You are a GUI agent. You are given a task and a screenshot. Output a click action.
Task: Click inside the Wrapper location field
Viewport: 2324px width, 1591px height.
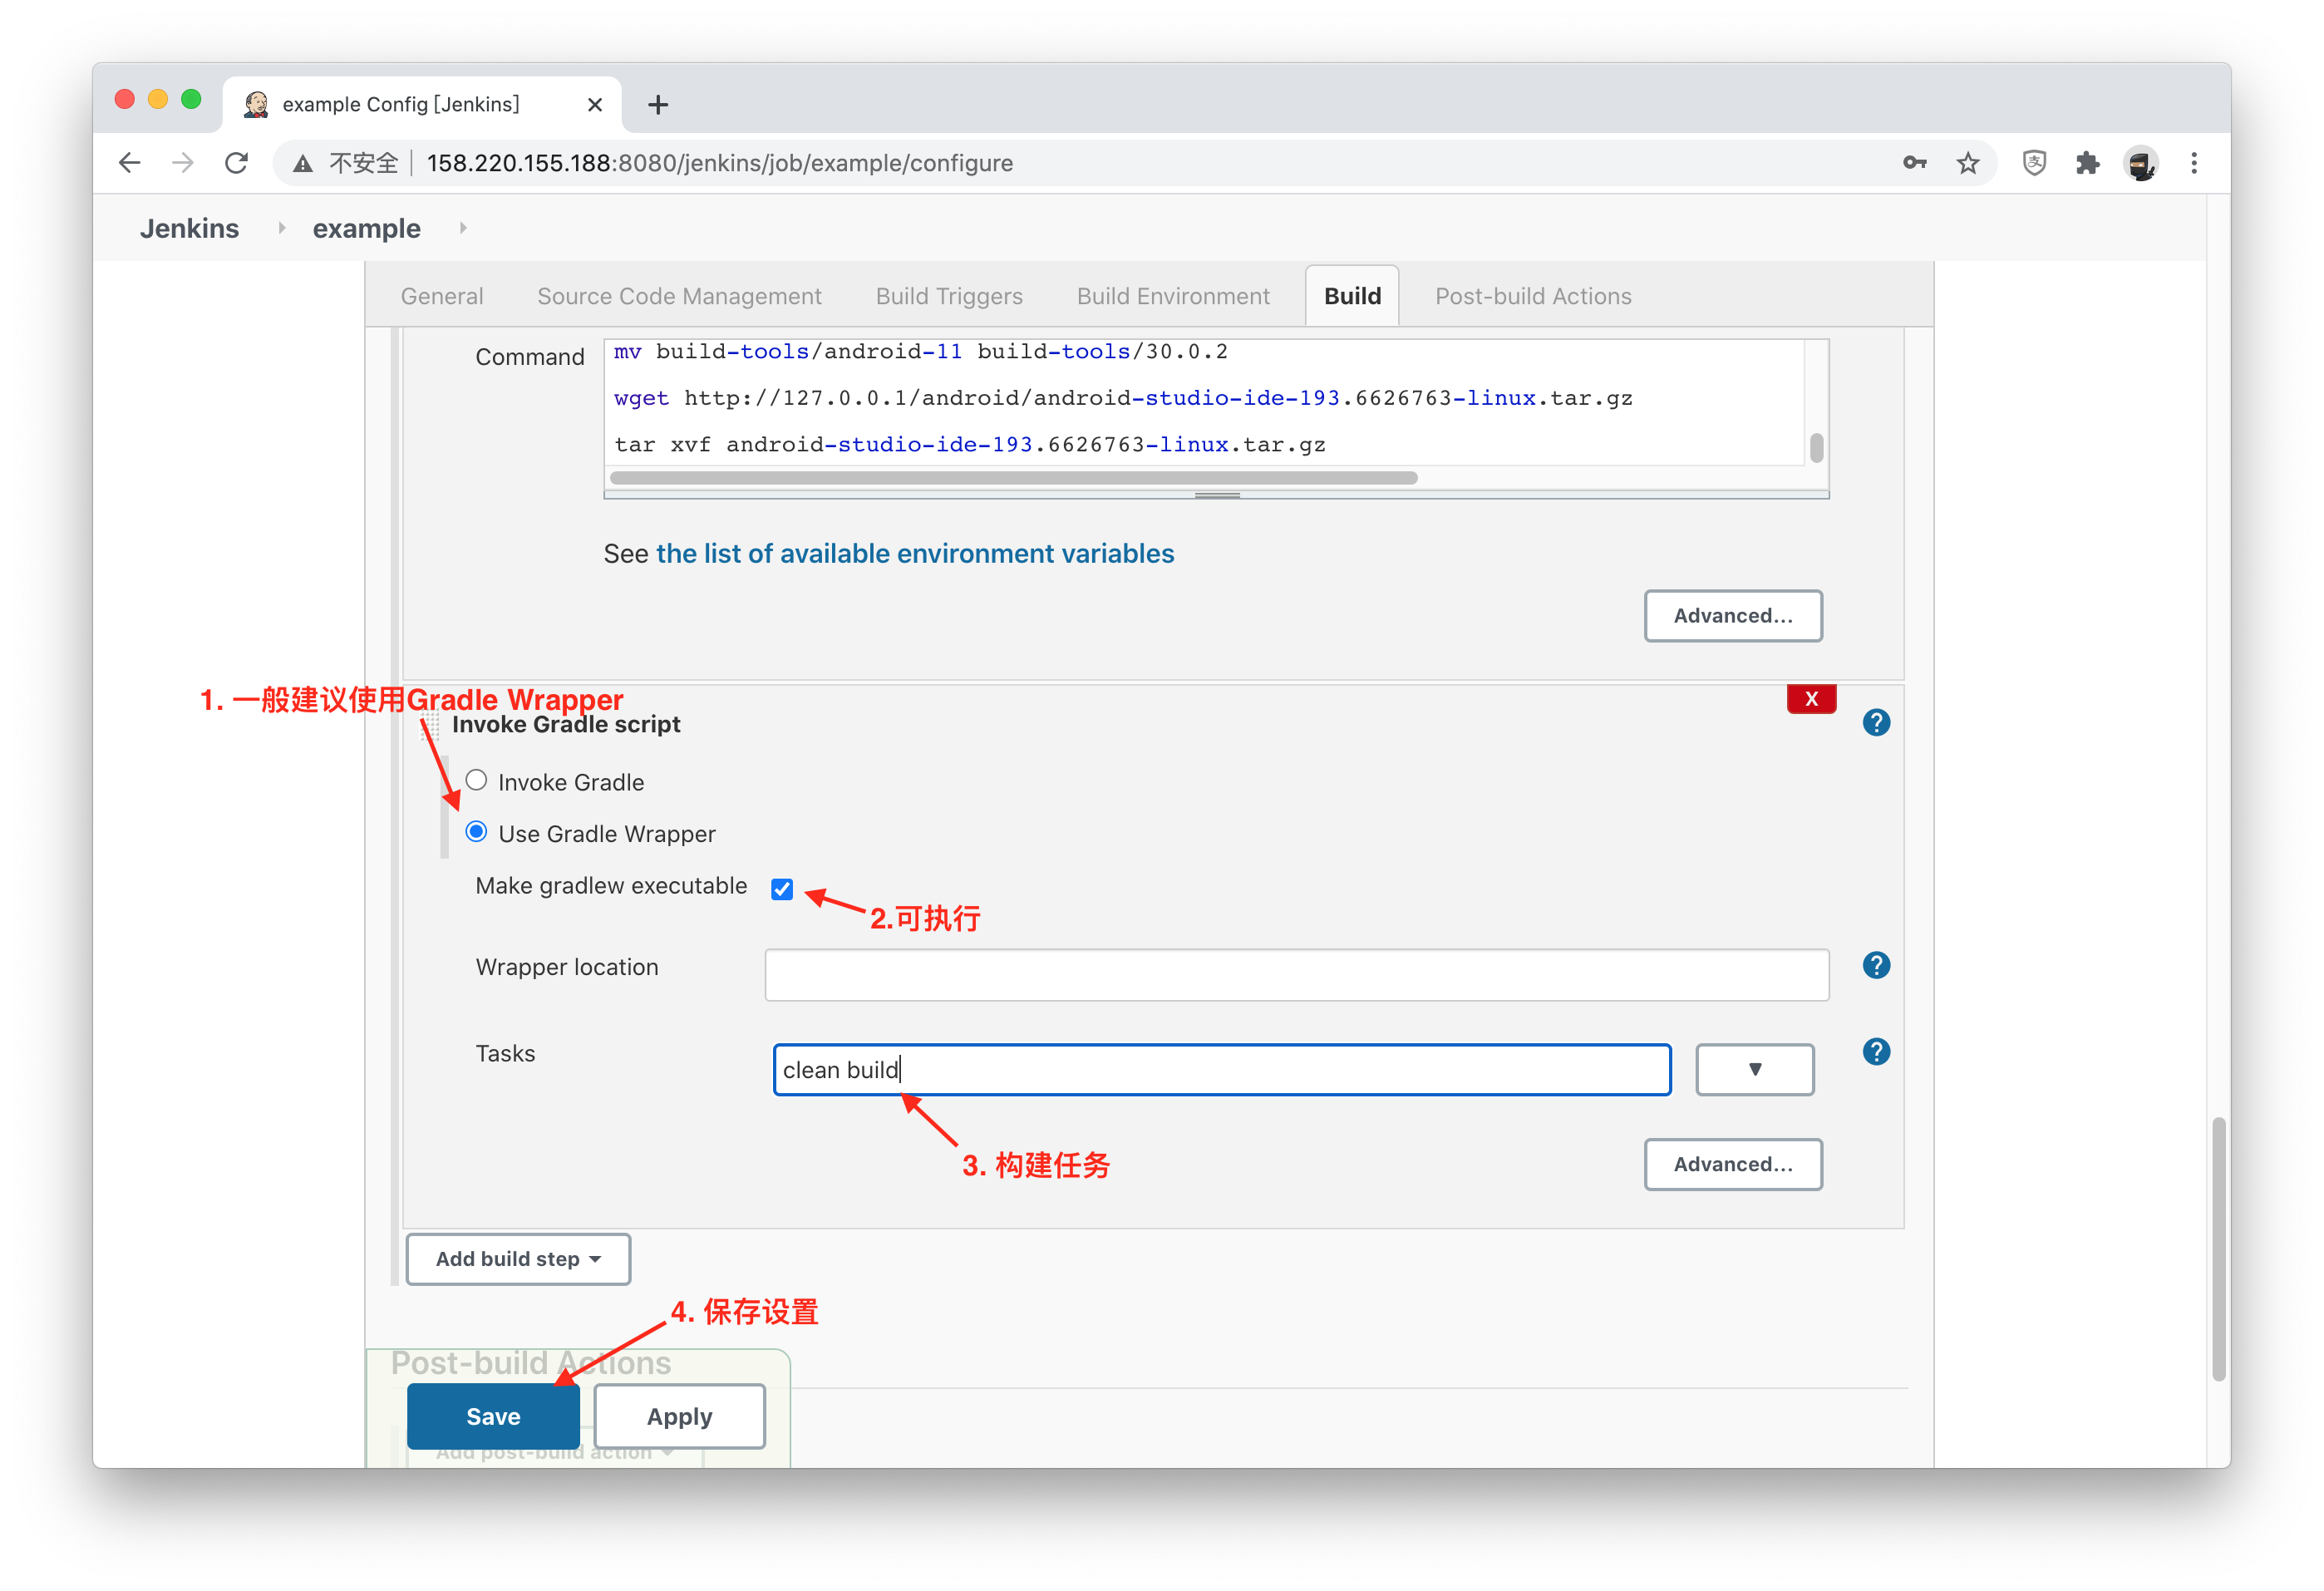pyautogui.click(x=1297, y=975)
